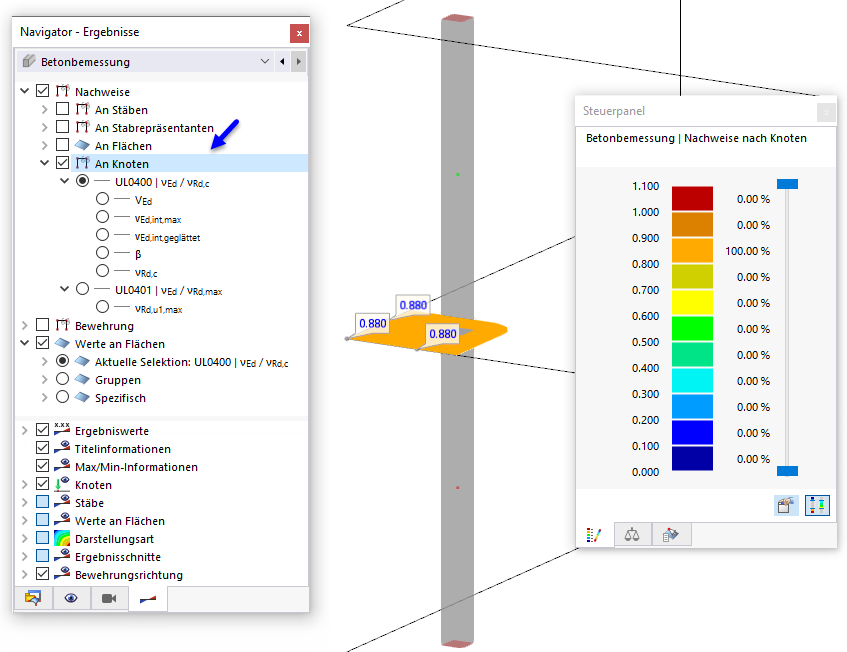Click the Ergebnisschnitte icon

[x=63, y=556]
